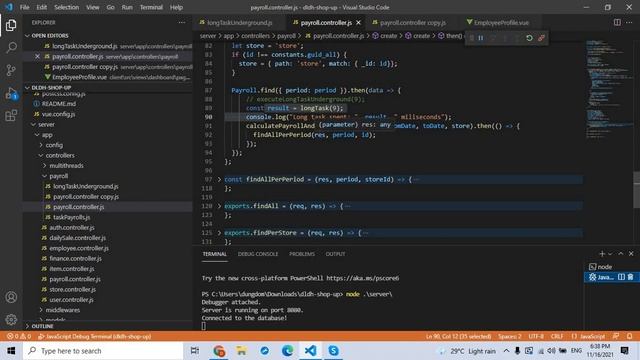This screenshot has width=640, height=360.
Task: Show notifications via bell icon
Action: pos(630,336)
